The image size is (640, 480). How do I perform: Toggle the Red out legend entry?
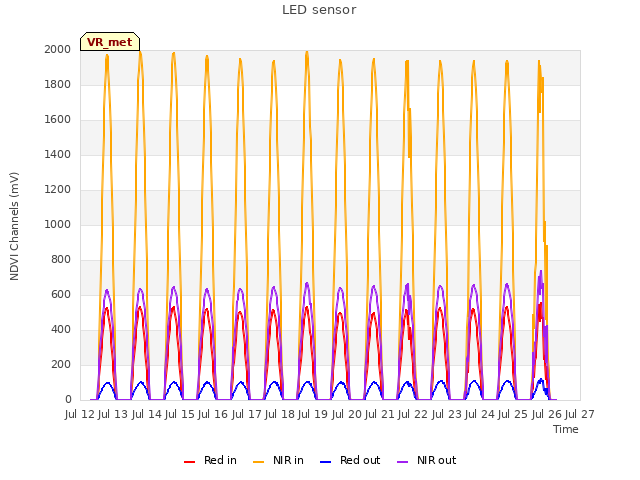tap(350, 460)
